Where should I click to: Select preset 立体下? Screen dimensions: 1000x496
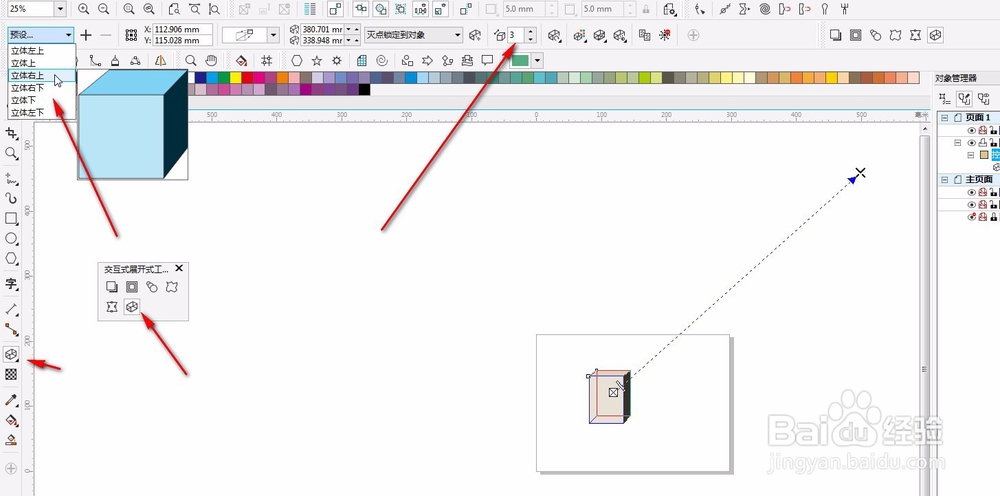tap(41, 100)
